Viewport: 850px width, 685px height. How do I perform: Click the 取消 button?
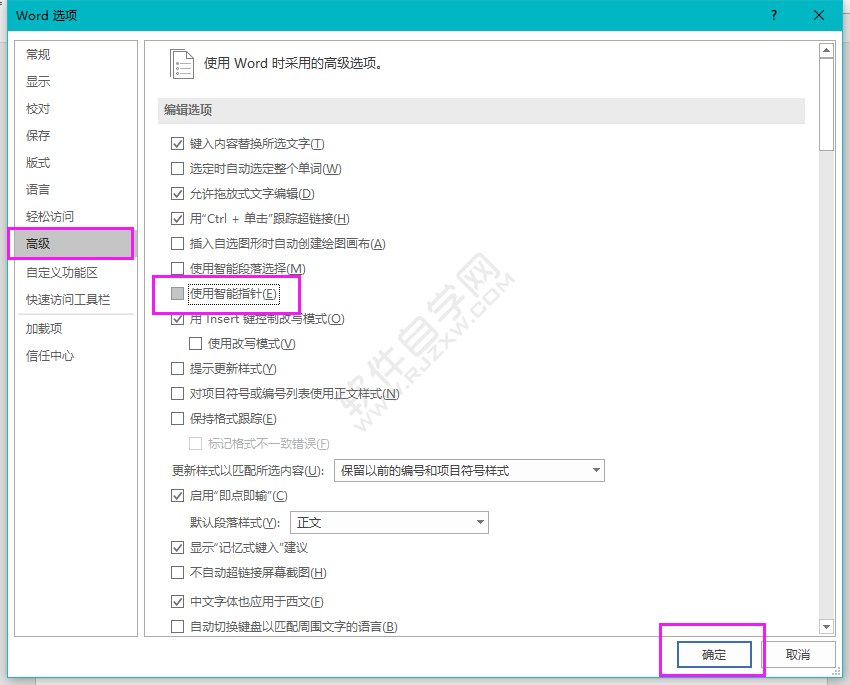coord(800,654)
